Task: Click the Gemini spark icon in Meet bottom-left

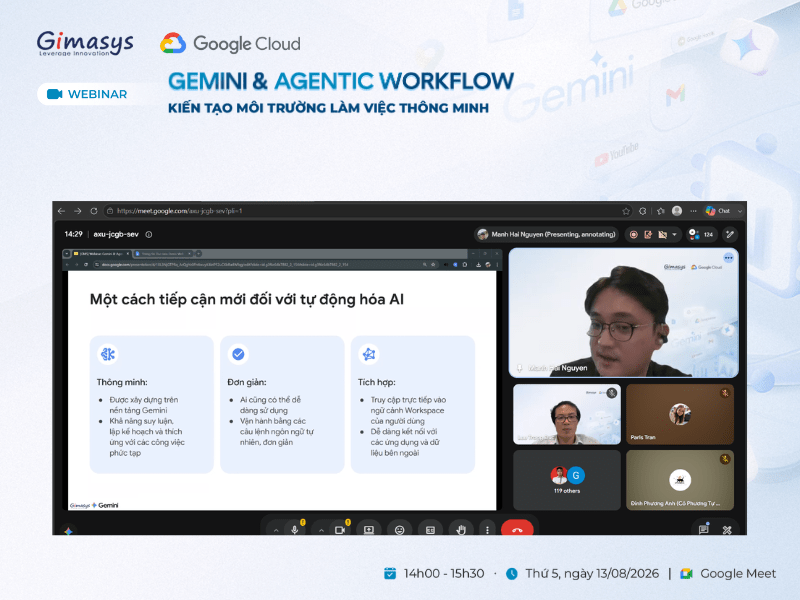Action: 68,531
